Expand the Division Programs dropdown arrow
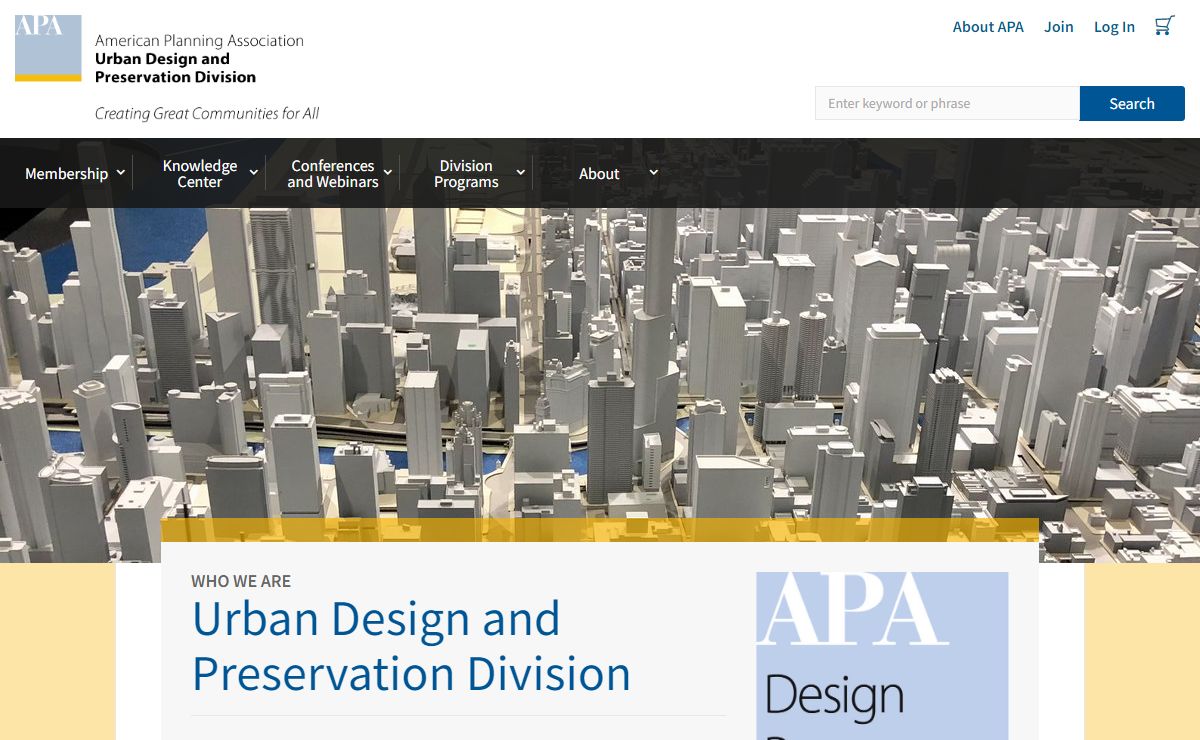This screenshot has width=1200, height=740. [520, 172]
